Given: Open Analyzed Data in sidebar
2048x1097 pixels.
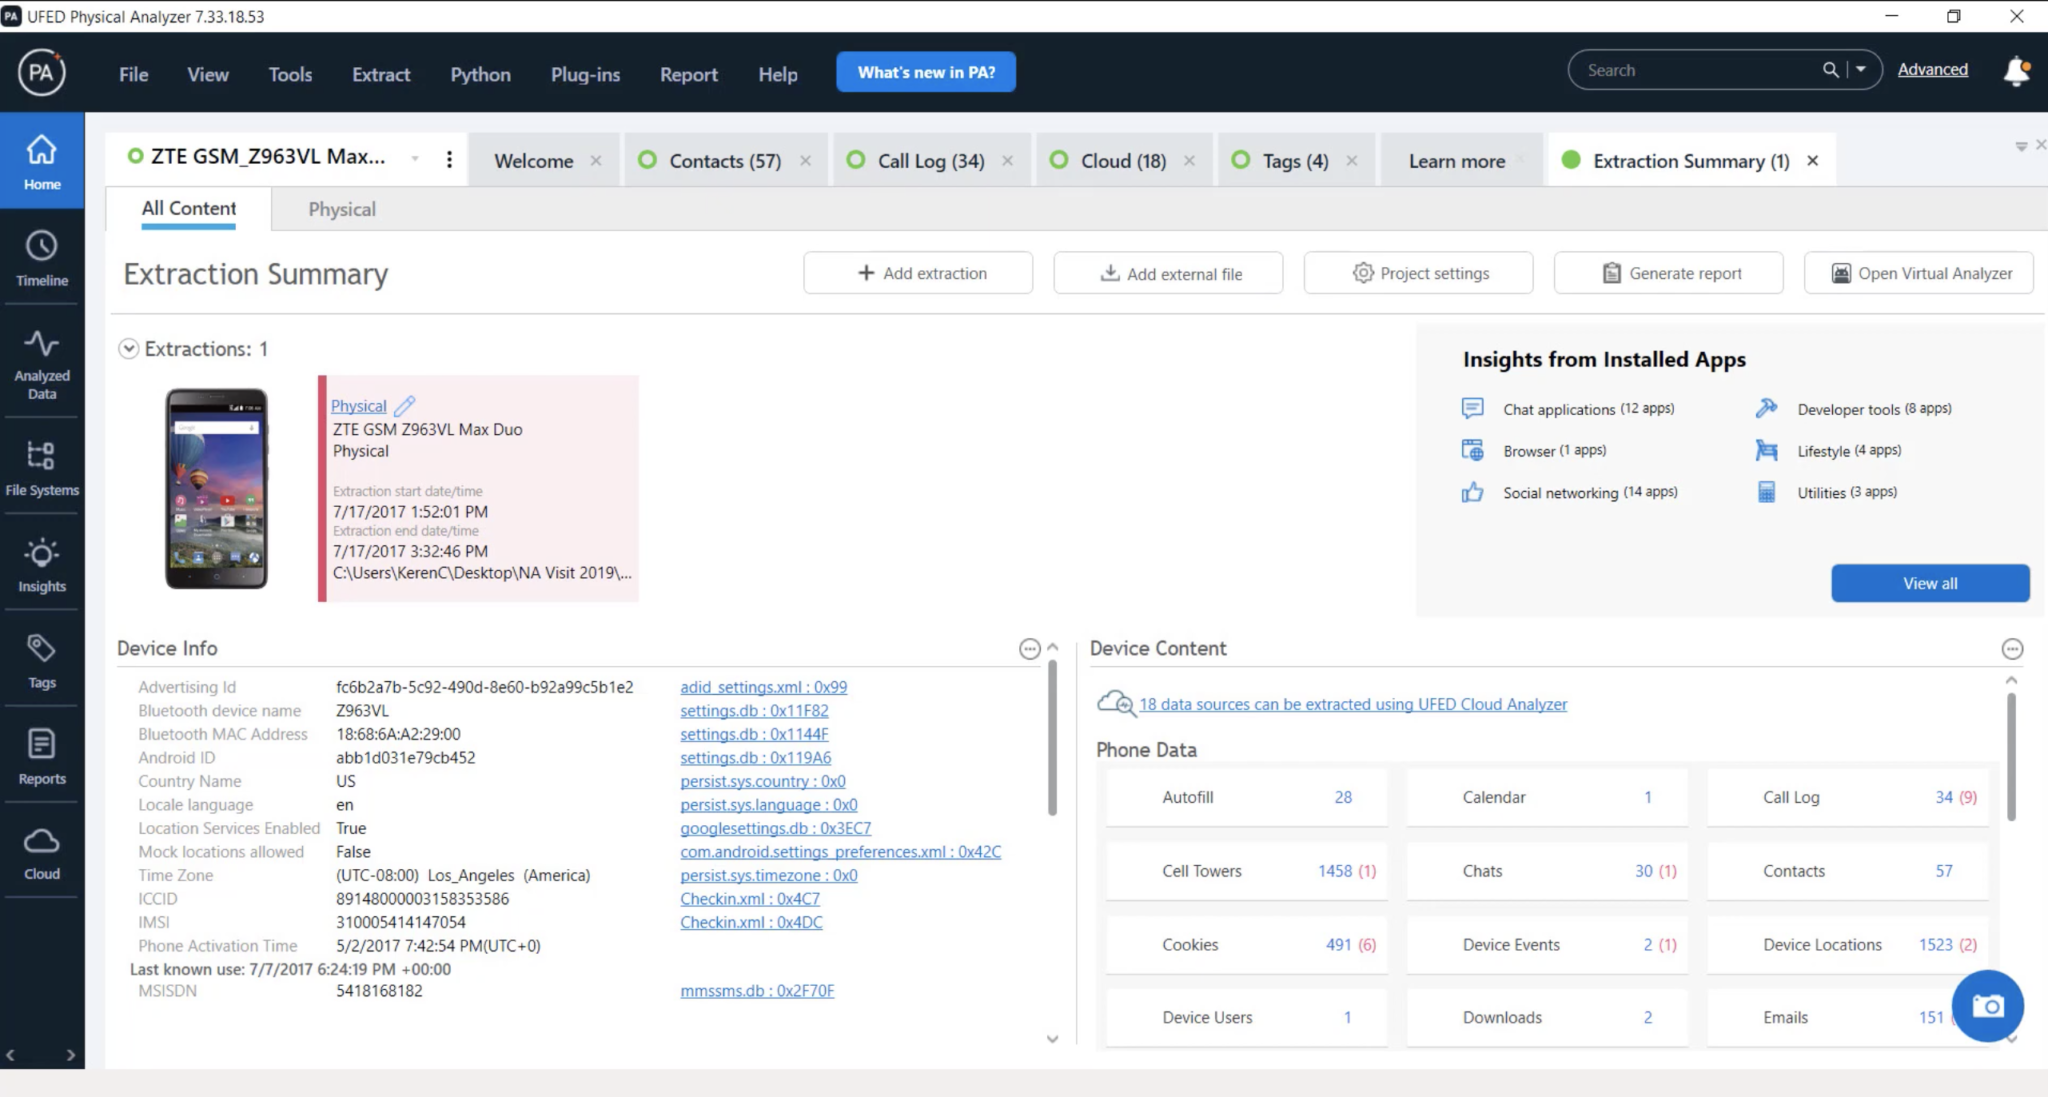Looking at the screenshot, I should [x=42, y=362].
